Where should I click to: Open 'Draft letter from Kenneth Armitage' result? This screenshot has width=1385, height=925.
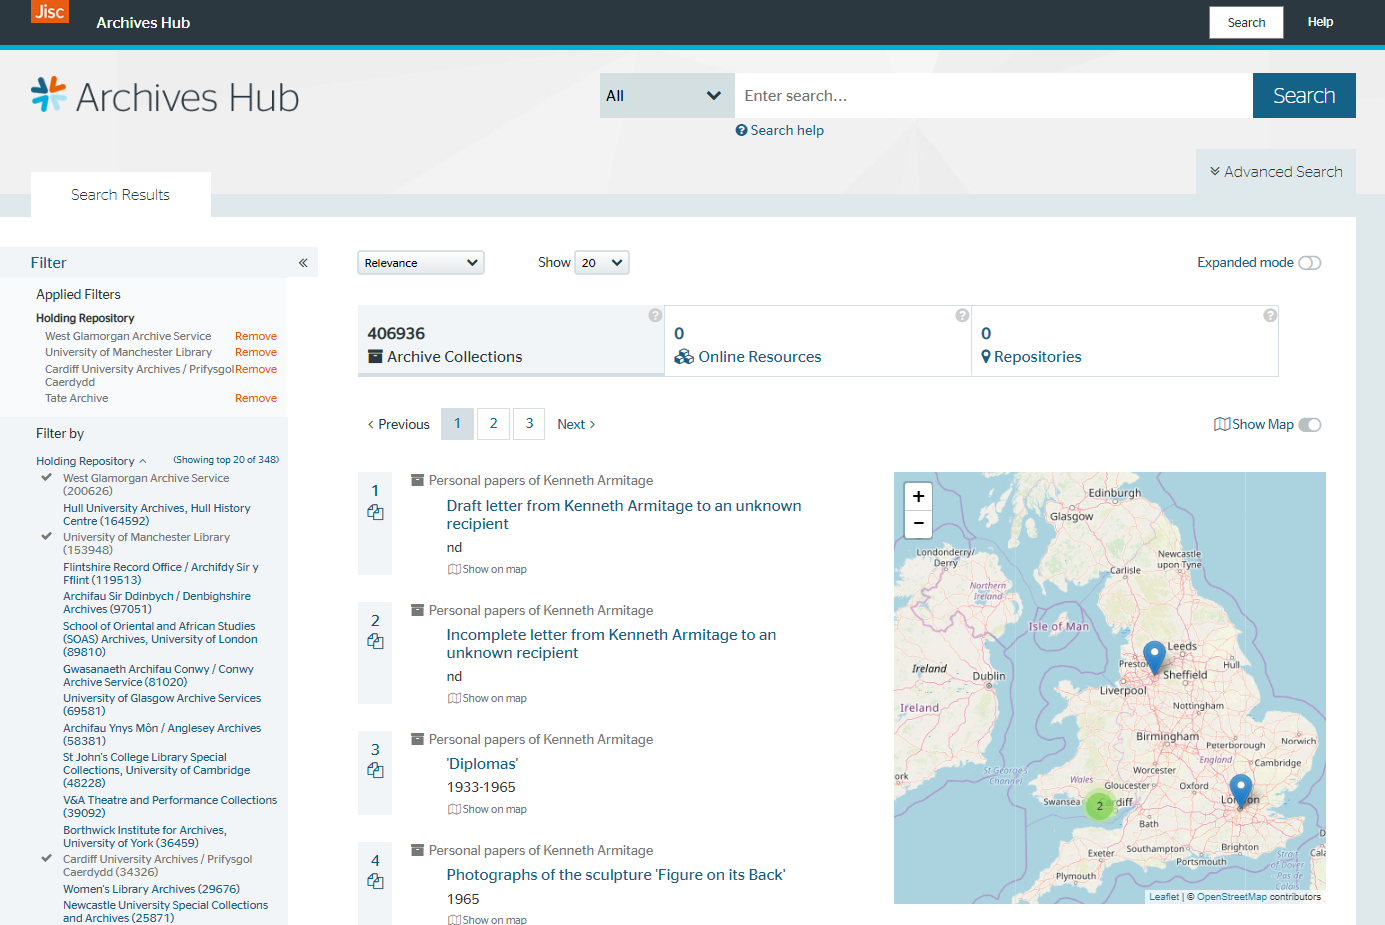pyautogui.click(x=624, y=515)
